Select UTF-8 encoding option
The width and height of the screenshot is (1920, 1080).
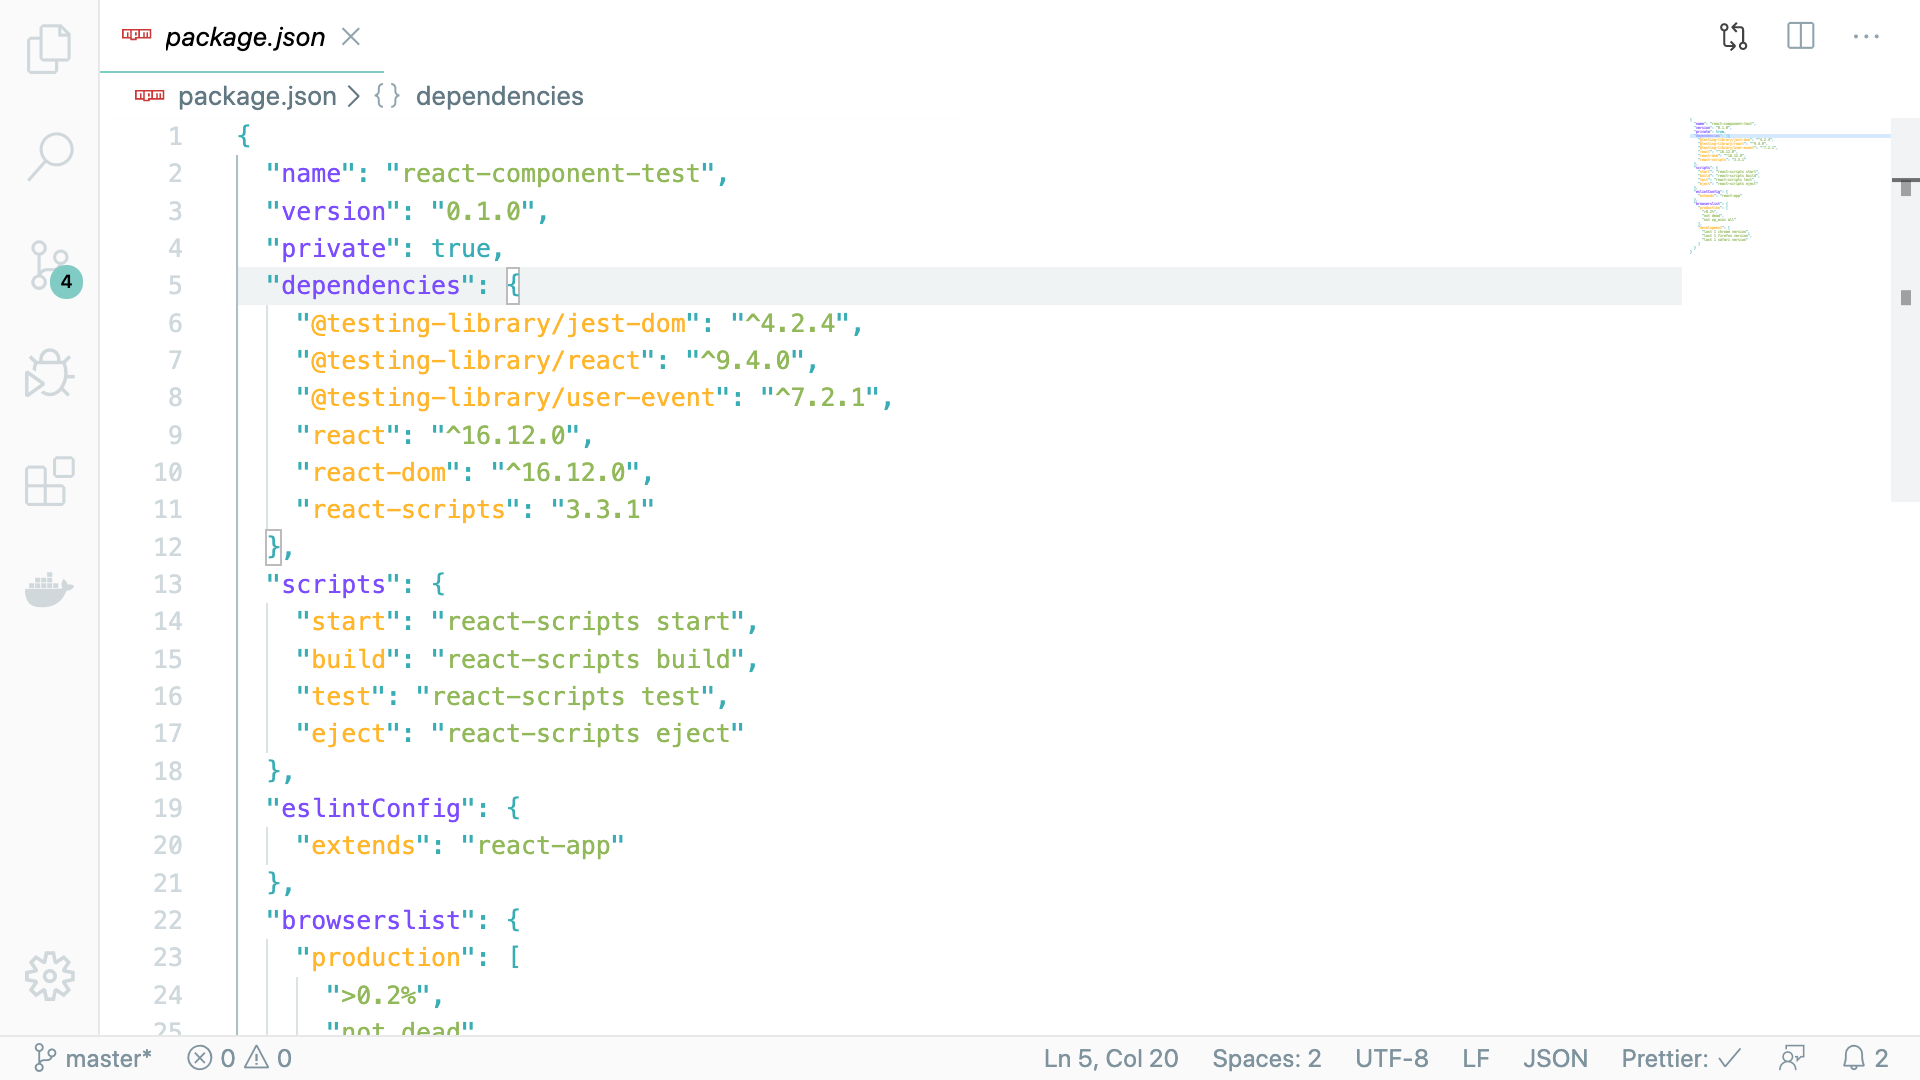[x=1391, y=1058]
